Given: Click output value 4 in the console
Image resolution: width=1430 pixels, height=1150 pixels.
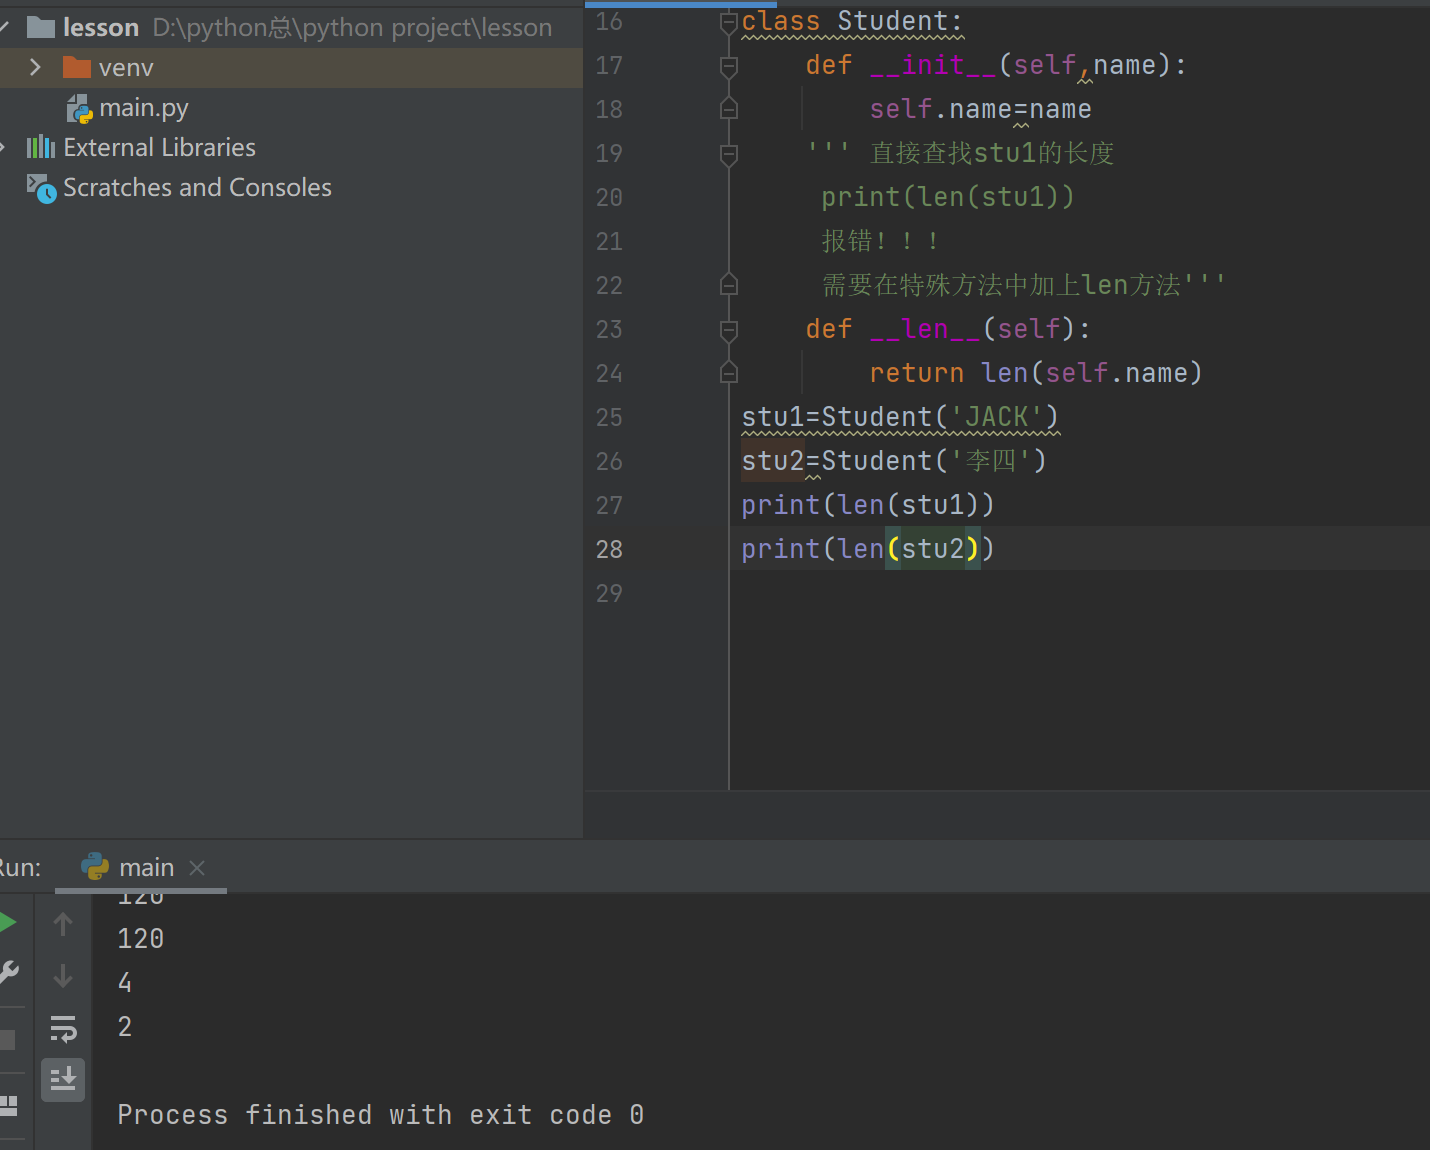Looking at the screenshot, I should [x=125, y=983].
